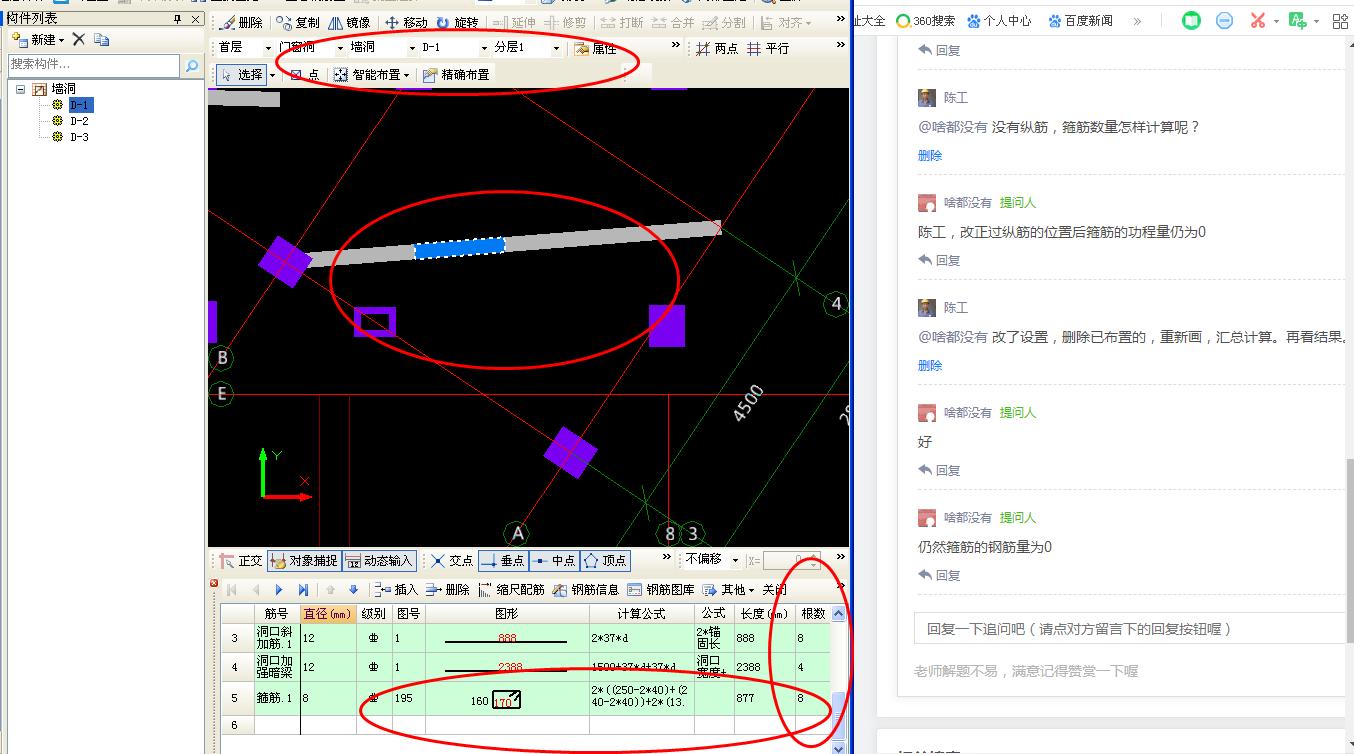Activate the 旋转 (Rotate) tool
Viewport: 1354px width, 754px height.
pos(457,22)
